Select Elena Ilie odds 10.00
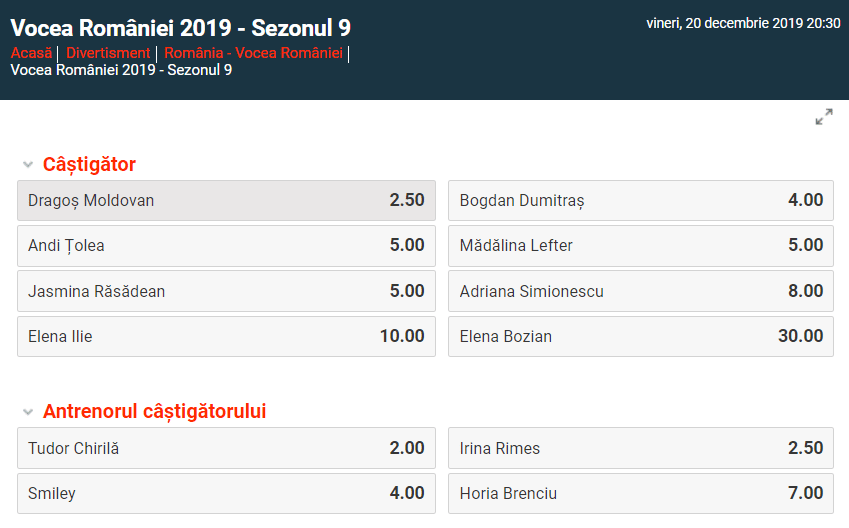This screenshot has width=849, height=528. (x=226, y=336)
